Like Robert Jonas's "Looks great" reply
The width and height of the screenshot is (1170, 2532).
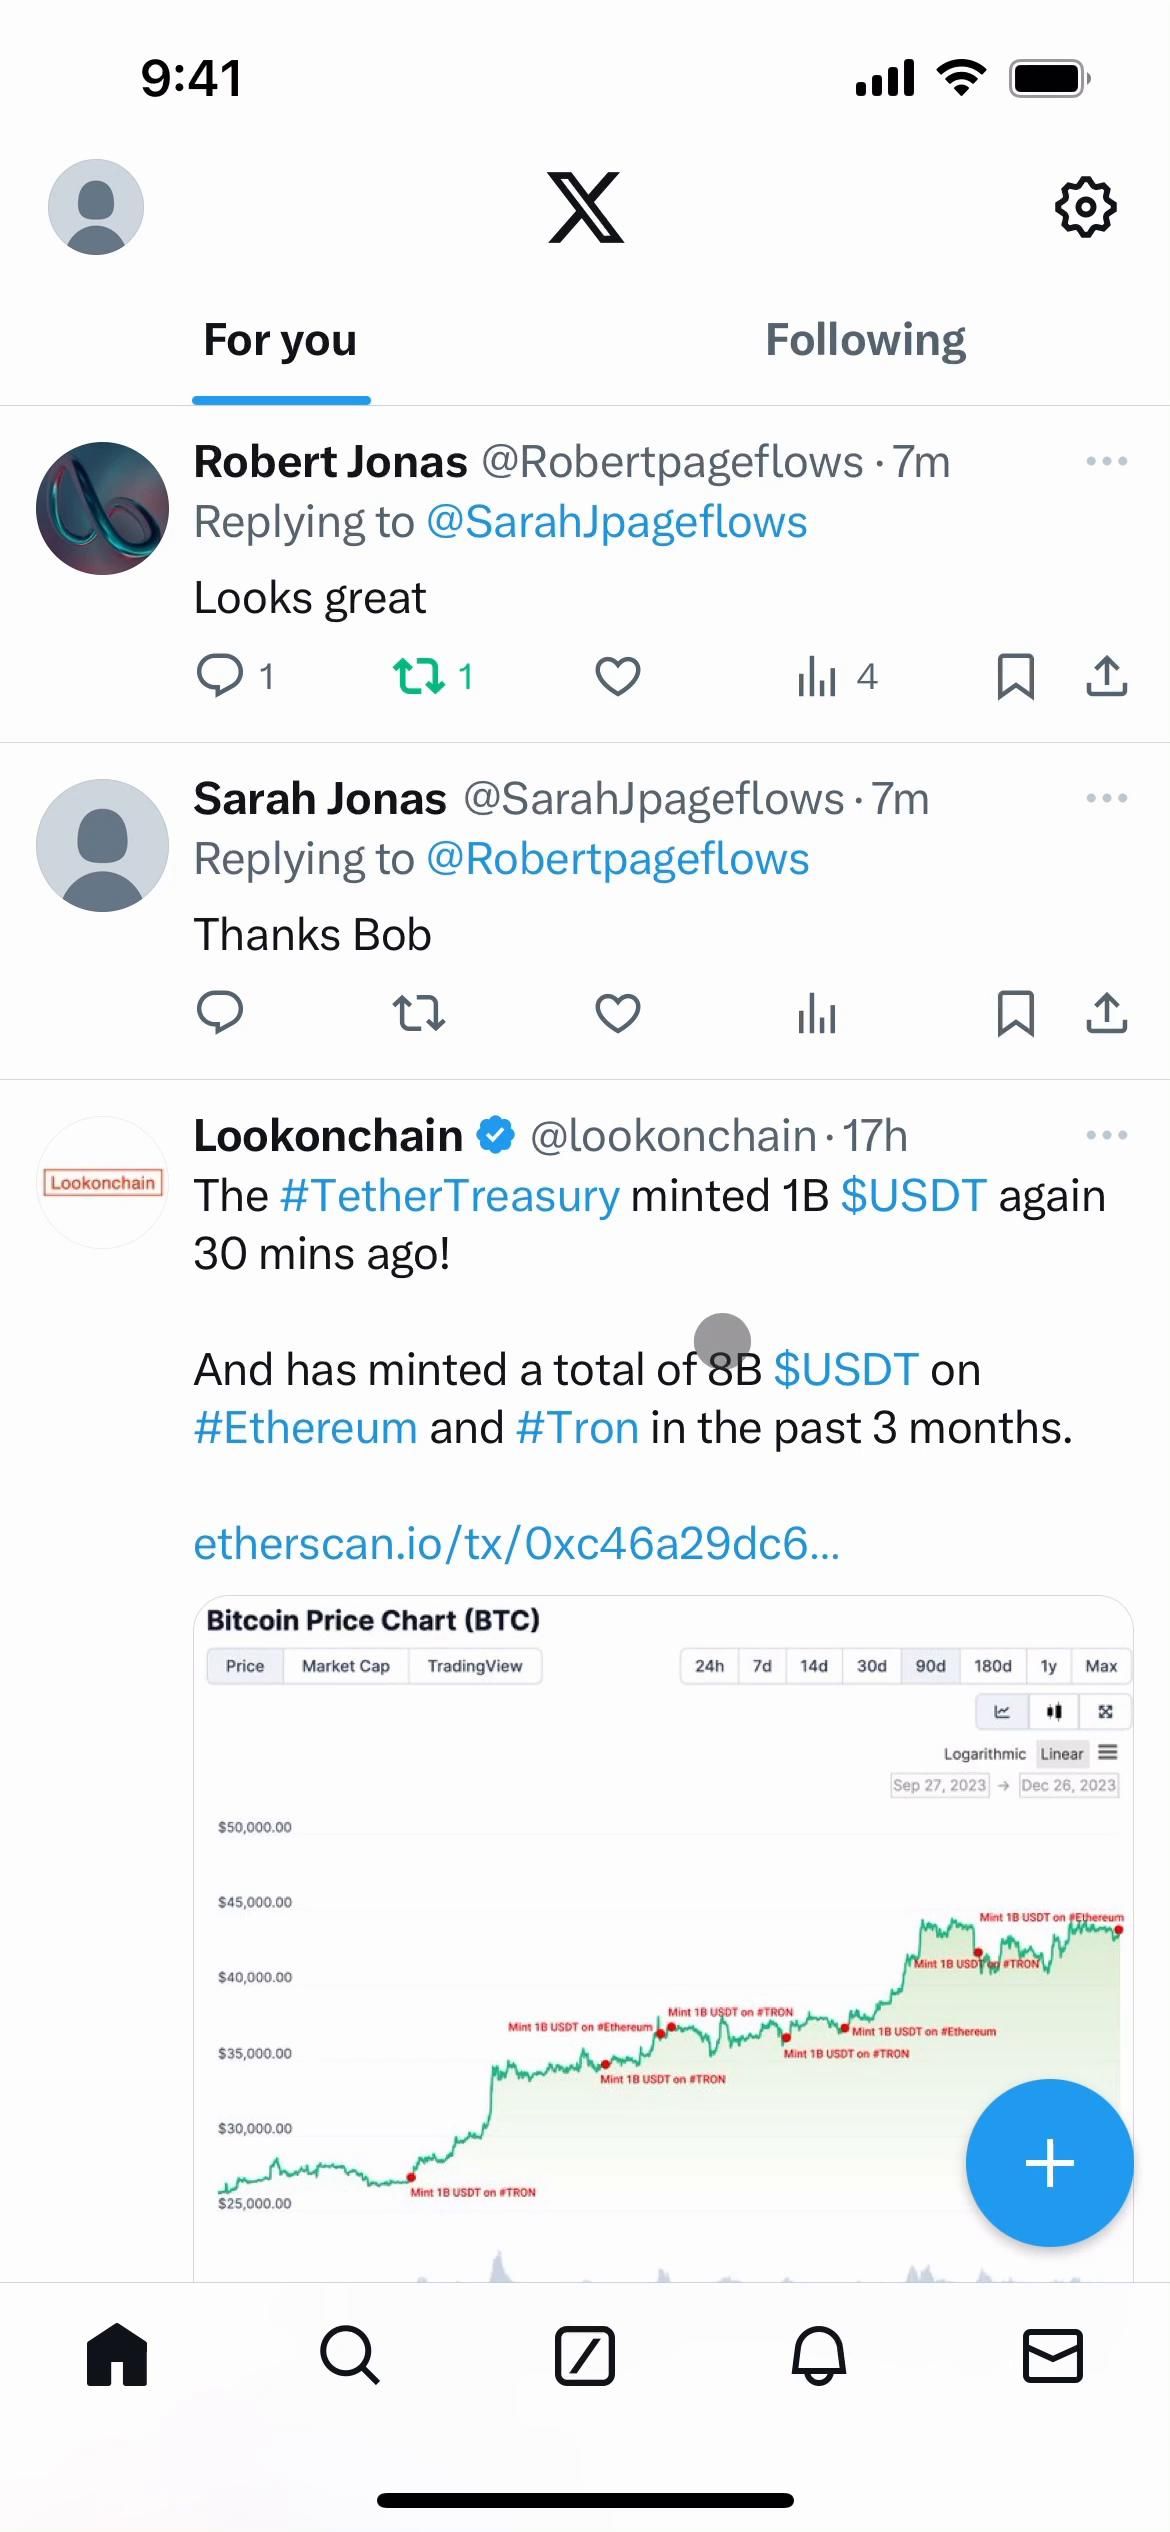pyautogui.click(x=617, y=677)
